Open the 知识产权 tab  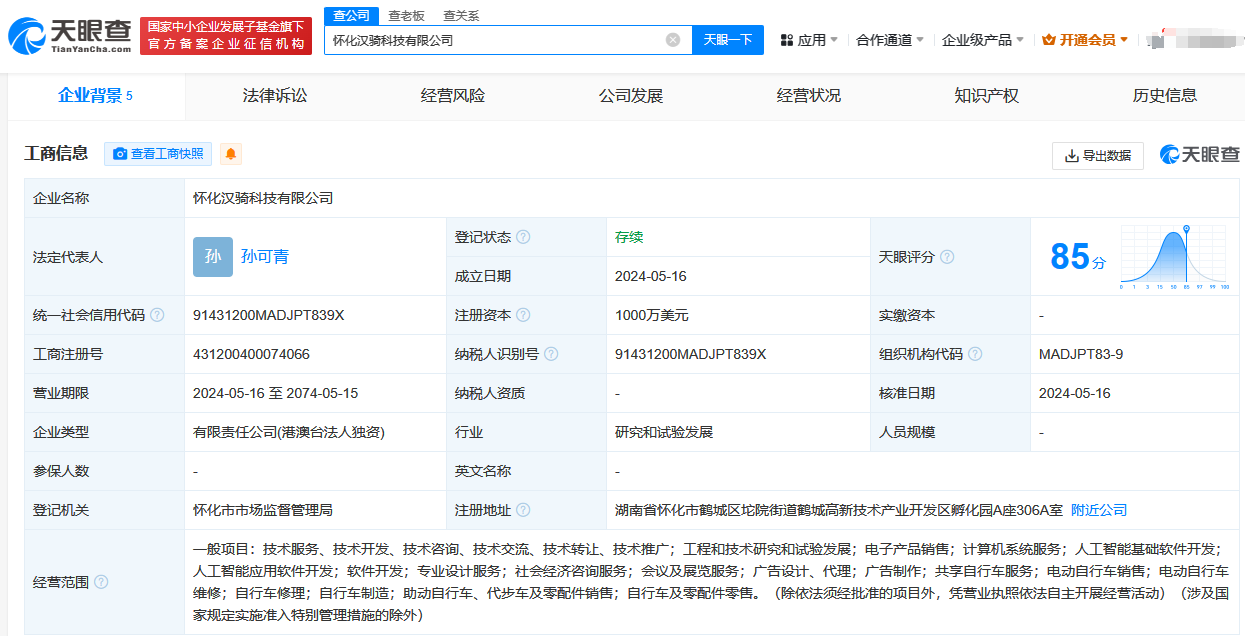[x=986, y=96]
